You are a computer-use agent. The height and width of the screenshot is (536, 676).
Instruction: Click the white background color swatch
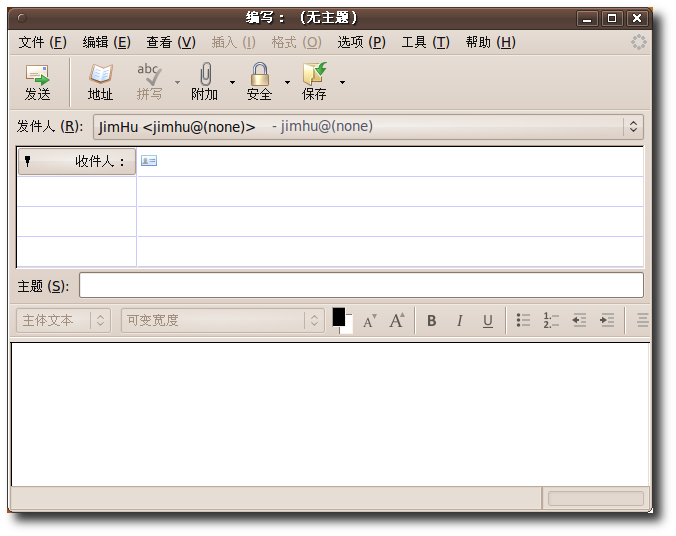click(x=348, y=328)
